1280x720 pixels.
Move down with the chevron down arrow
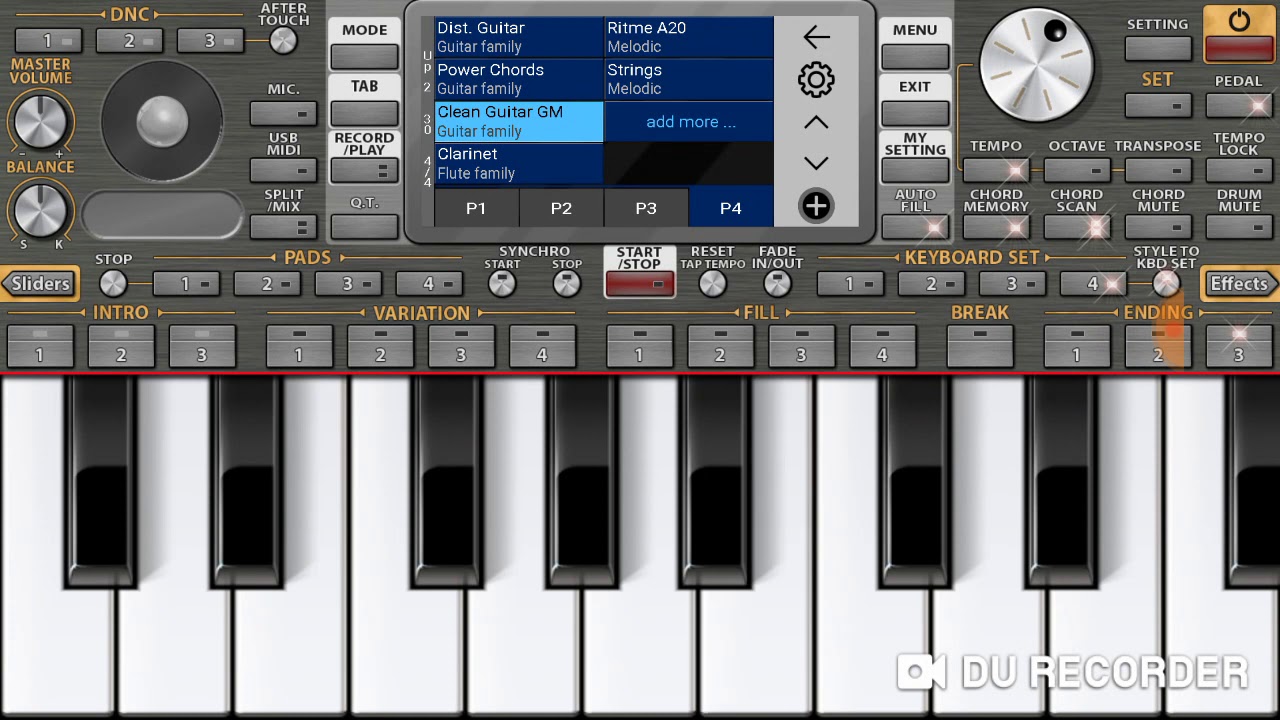pos(816,163)
